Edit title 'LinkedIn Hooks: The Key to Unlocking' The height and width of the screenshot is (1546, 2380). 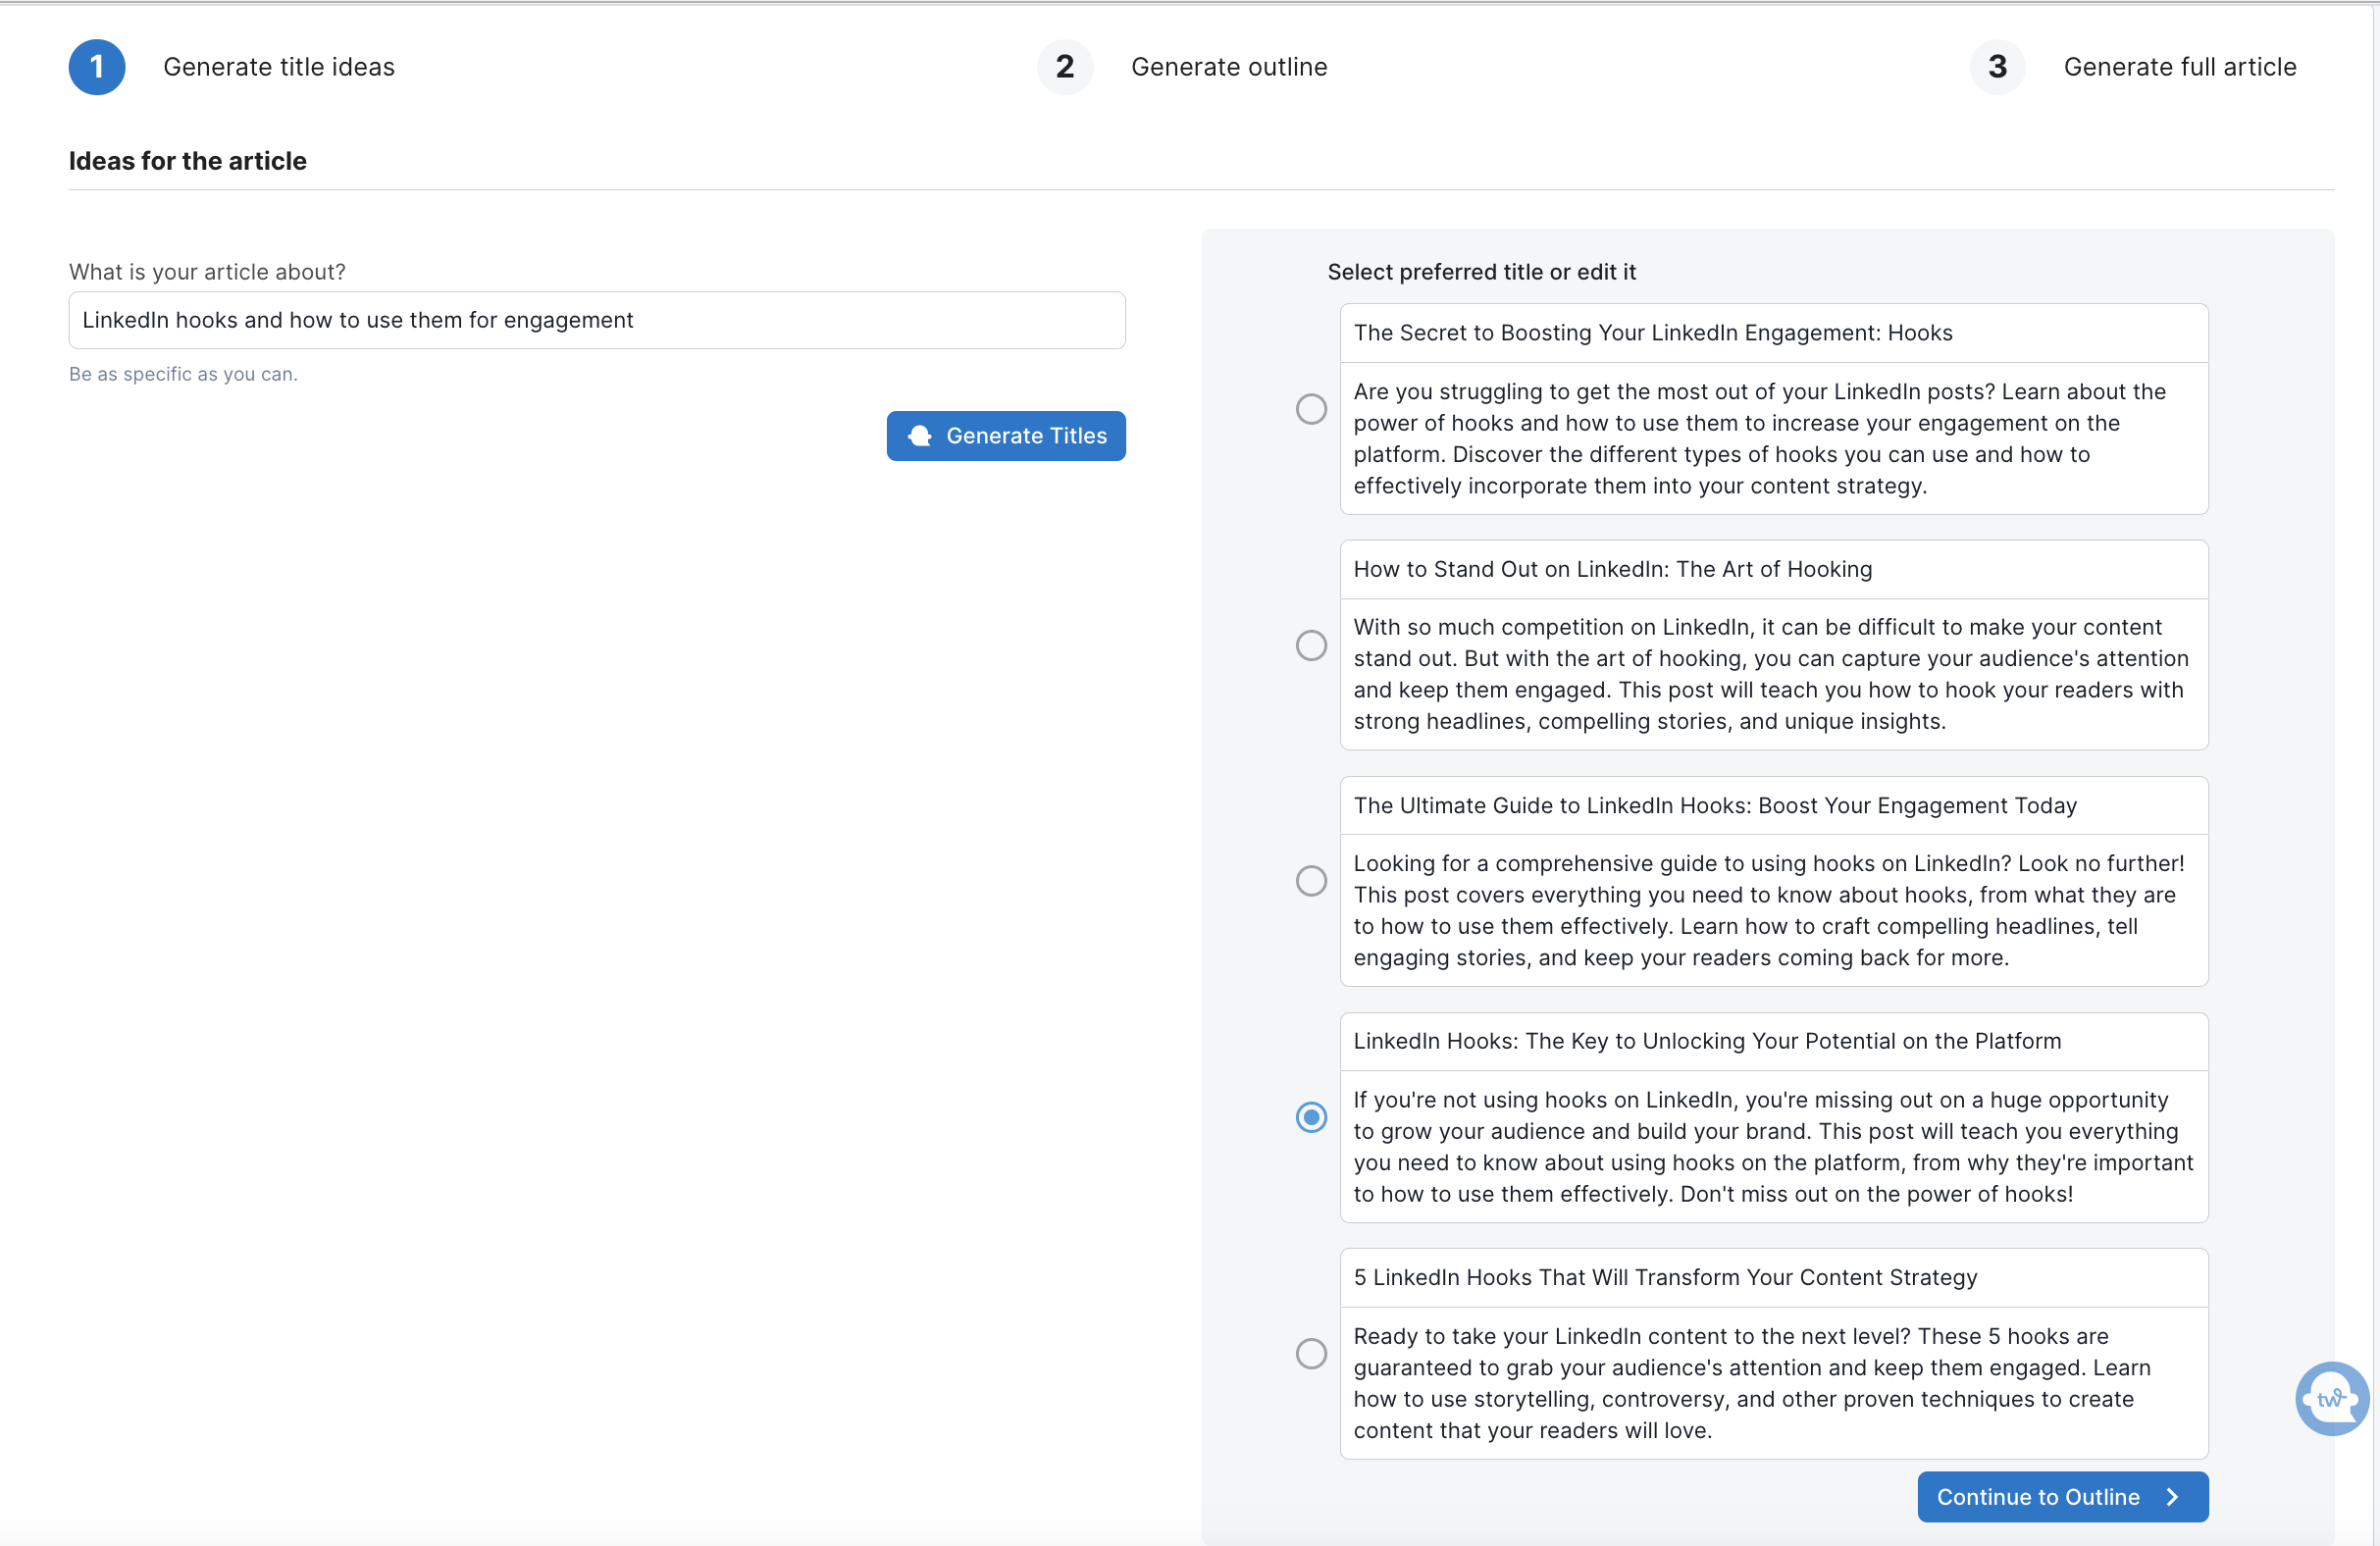(x=1774, y=1041)
